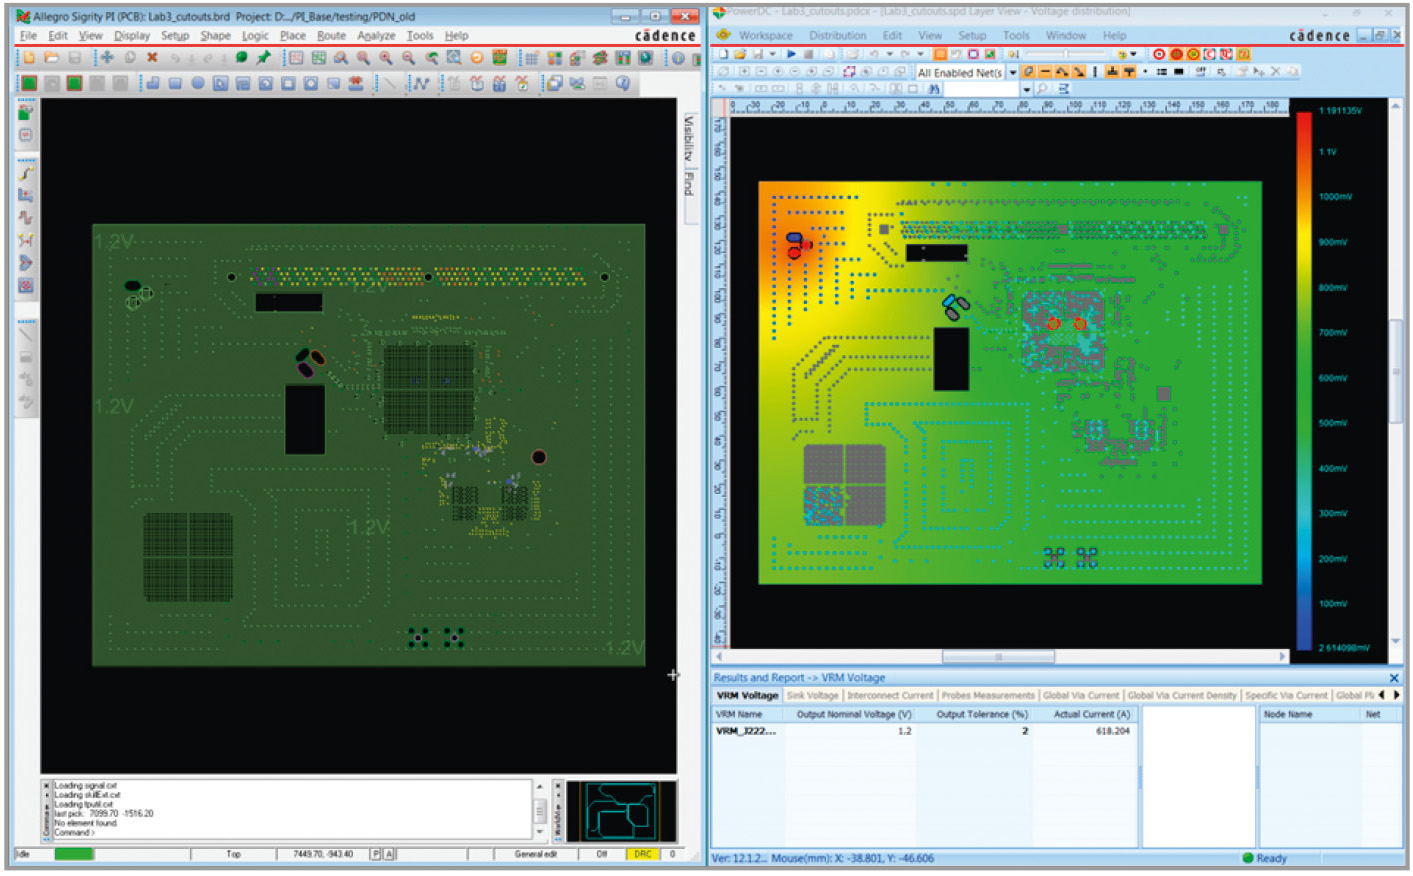Click the binoculars find icon in PowerDC
The image size is (1413, 876).
click(934, 89)
